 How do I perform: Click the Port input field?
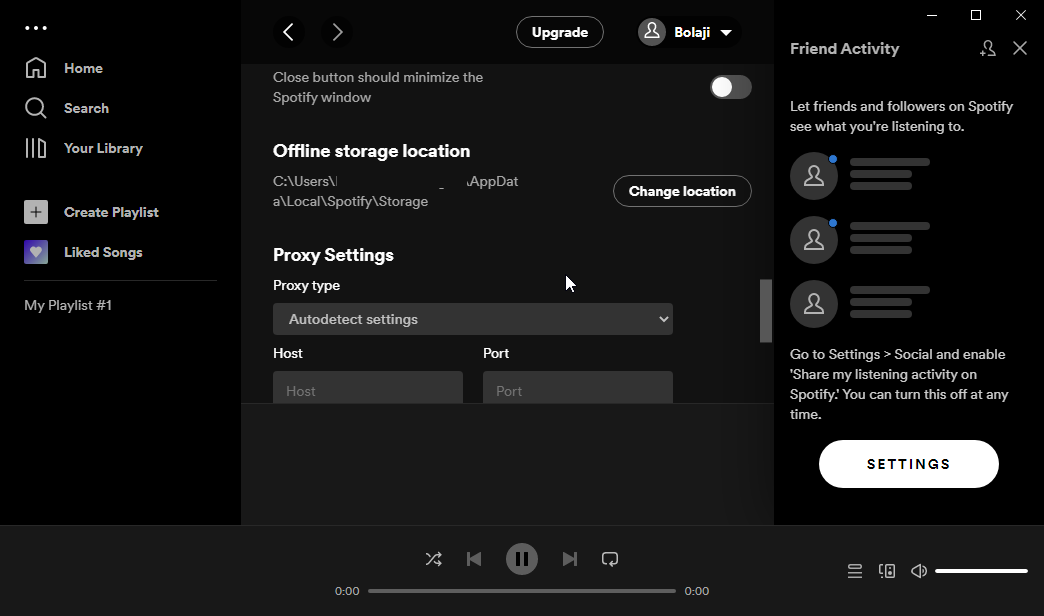578,388
